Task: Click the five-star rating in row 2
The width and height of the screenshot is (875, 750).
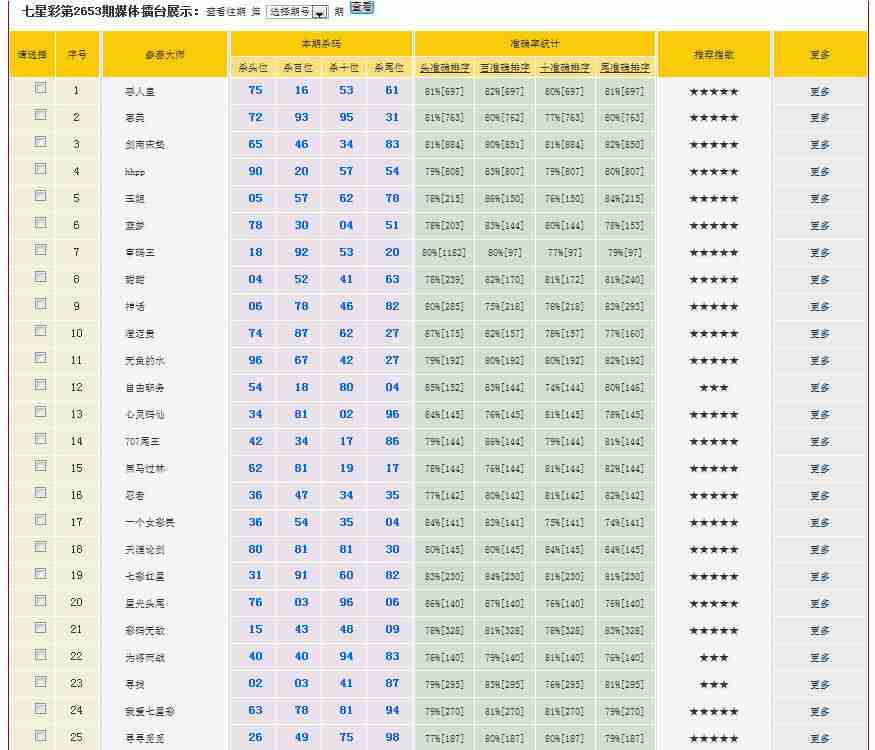Action: pyautogui.click(x=713, y=118)
